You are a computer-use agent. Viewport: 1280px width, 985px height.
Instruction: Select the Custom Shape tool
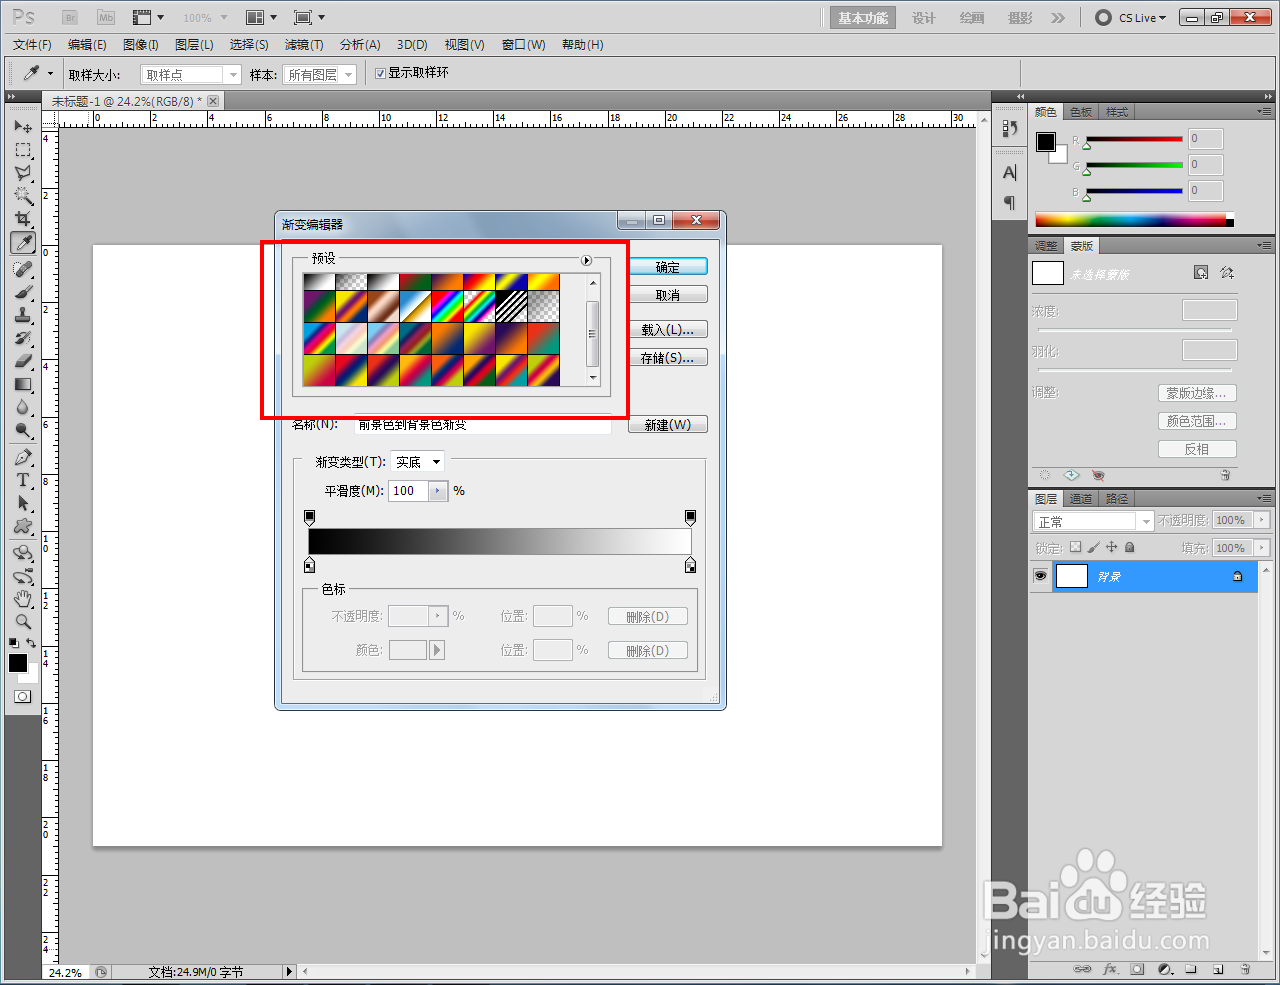click(23, 526)
